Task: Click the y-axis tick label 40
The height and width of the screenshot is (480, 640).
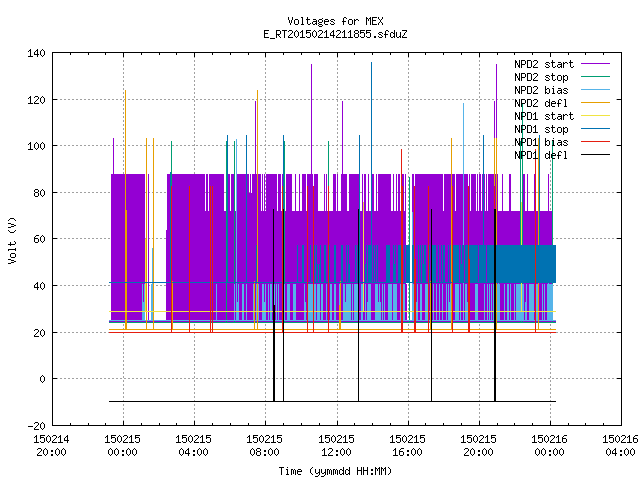Action: pos(39,286)
